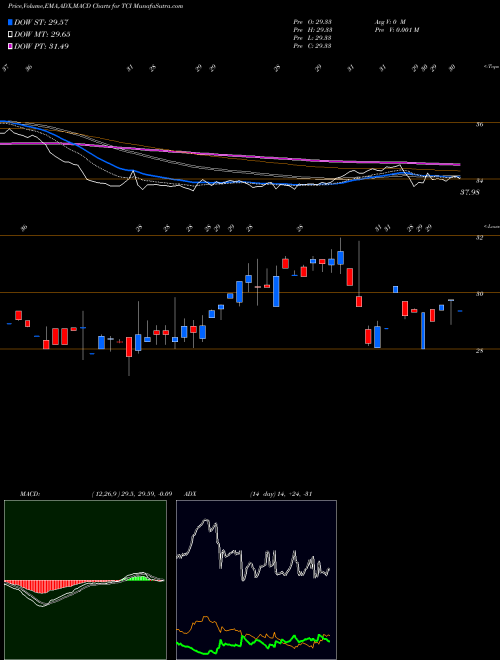Click the 'Pre C: 29.33' close value
The height and width of the screenshot is (660, 500).
coord(312,46)
